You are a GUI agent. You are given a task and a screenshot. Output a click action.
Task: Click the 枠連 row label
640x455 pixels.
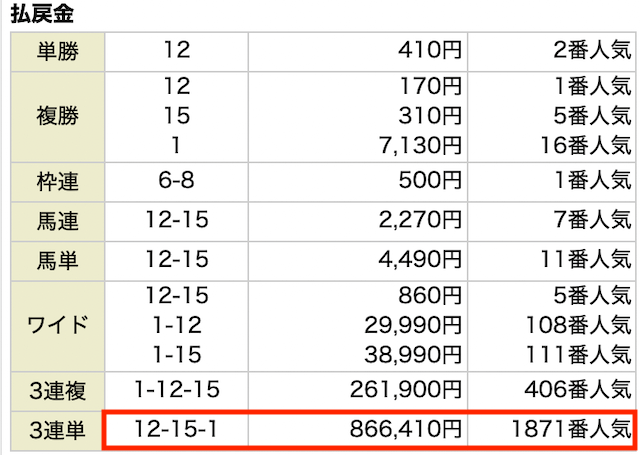pos(58,182)
